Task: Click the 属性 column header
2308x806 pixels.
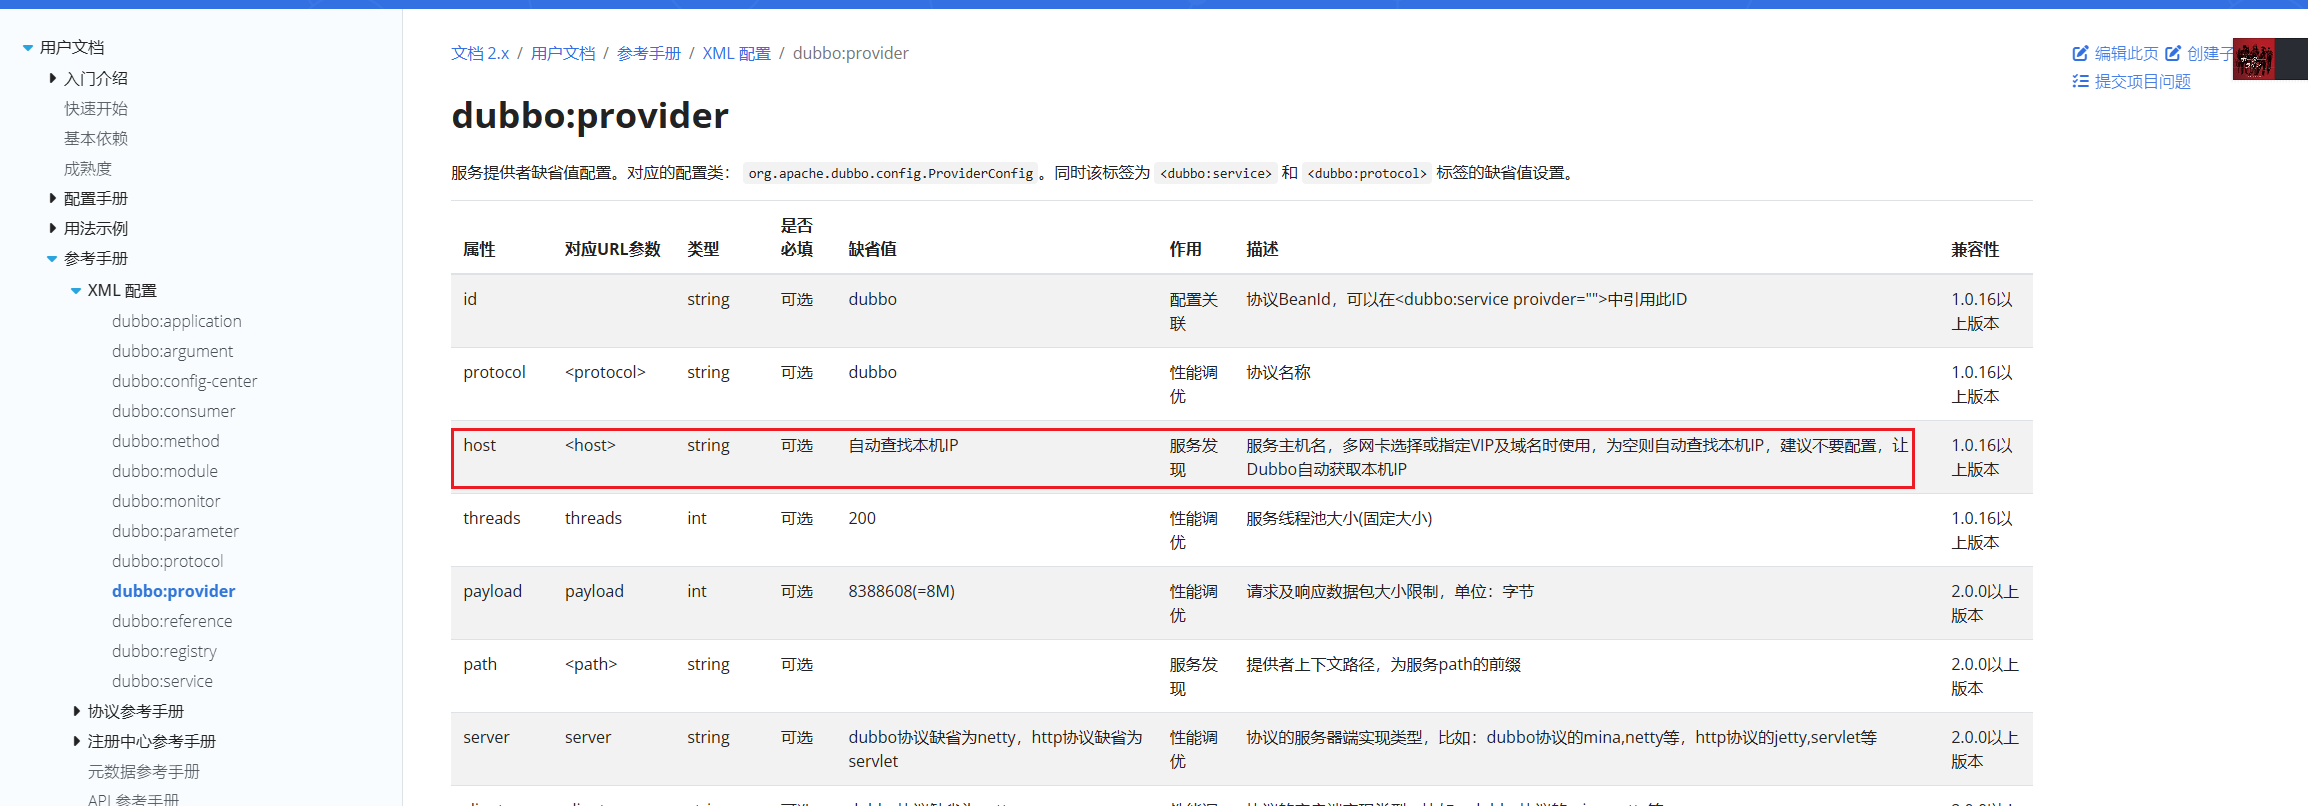Action: [479, 249]
